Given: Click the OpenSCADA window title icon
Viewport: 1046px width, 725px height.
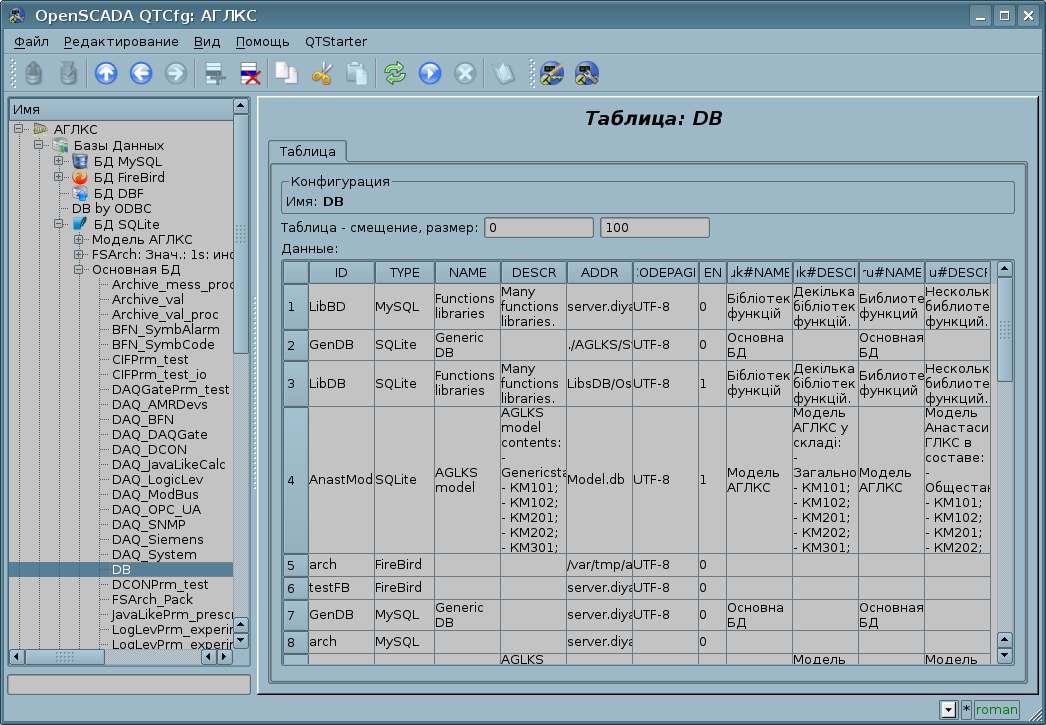Looking at the screenshot, I should tap(17, 15).
